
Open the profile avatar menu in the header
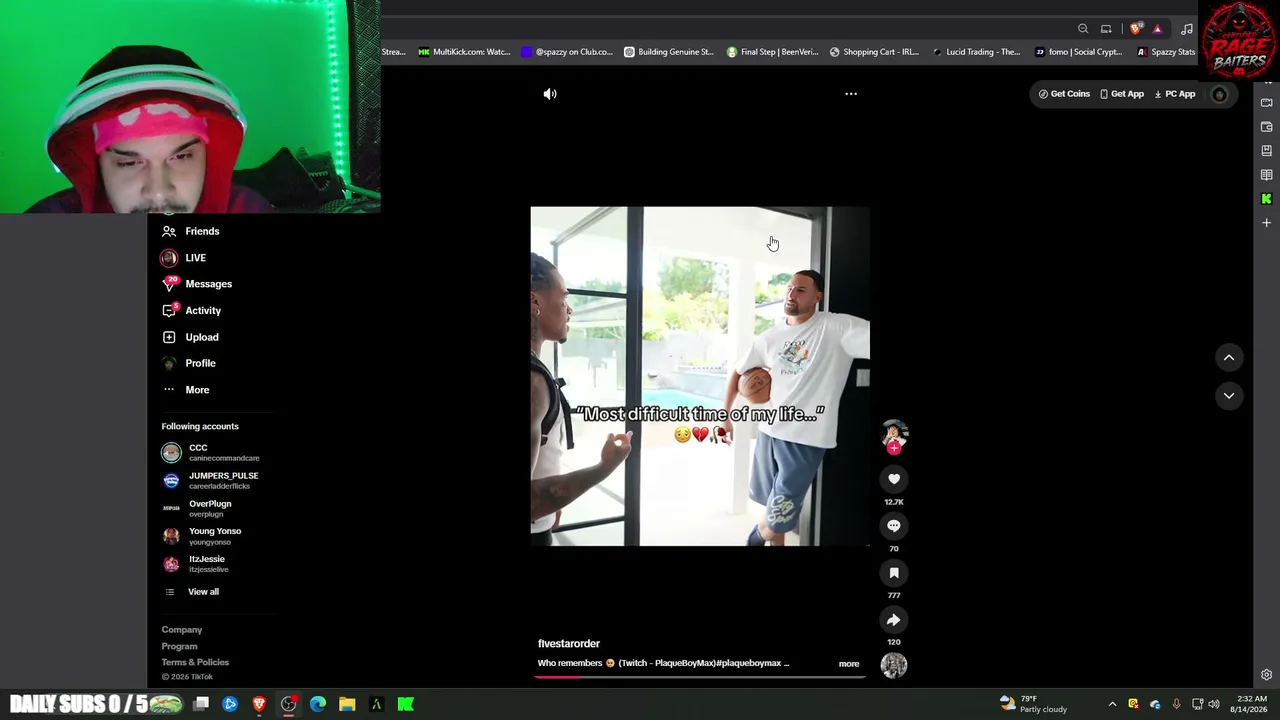click(1219, 94)
